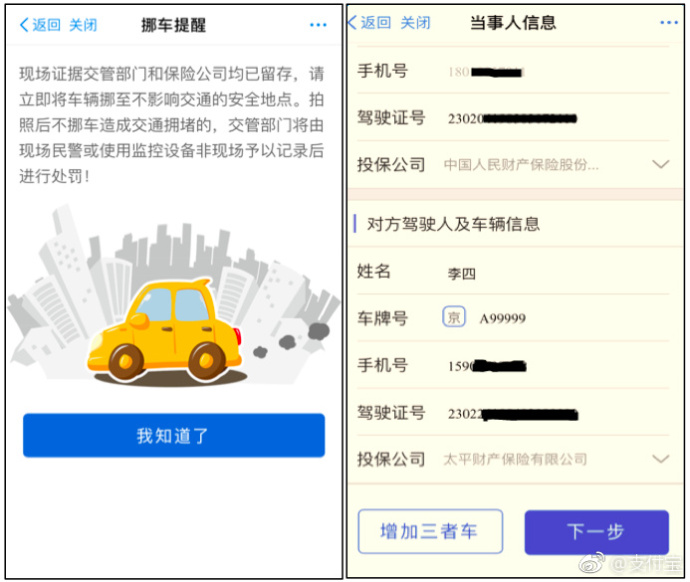This screenshot has width=690, height=582.
Task: Tap the back chevron on 当事人信息 screen
Action: point(352,22)
